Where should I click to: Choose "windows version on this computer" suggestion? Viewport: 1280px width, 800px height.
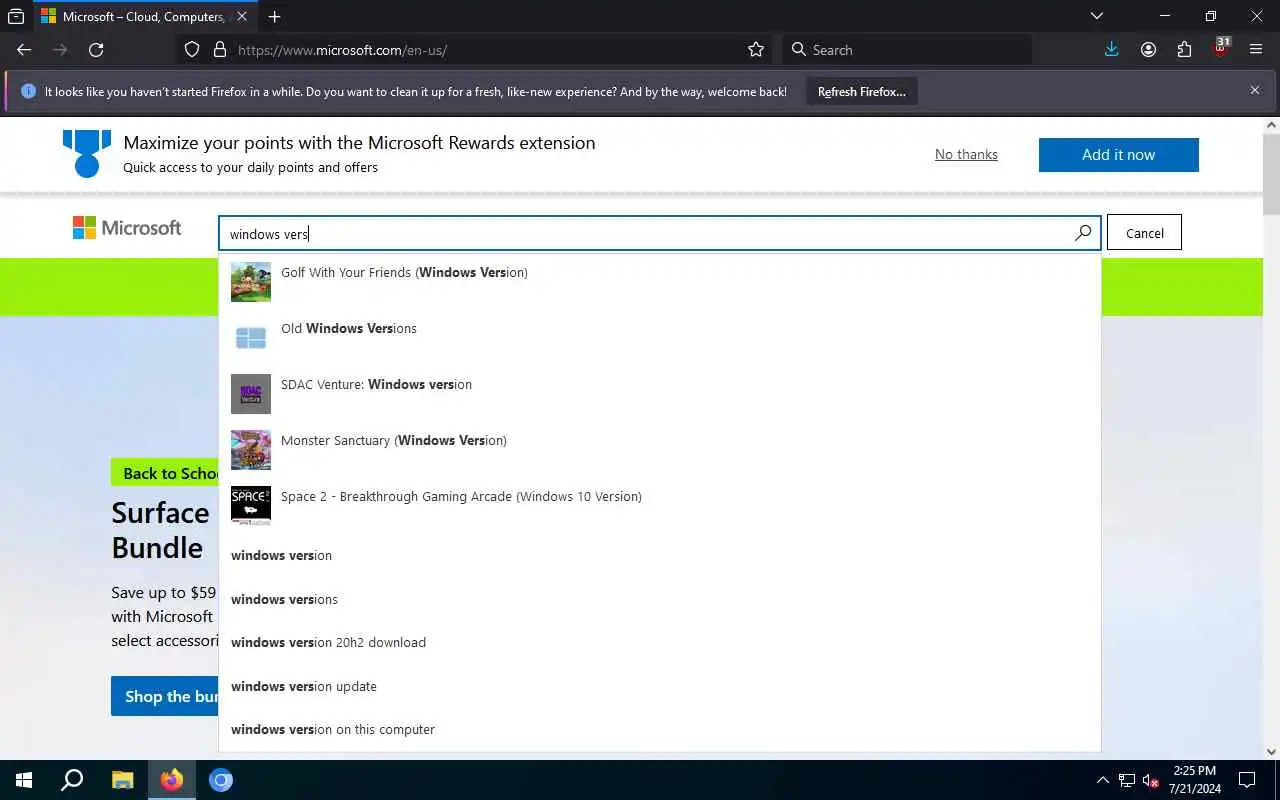660,729
